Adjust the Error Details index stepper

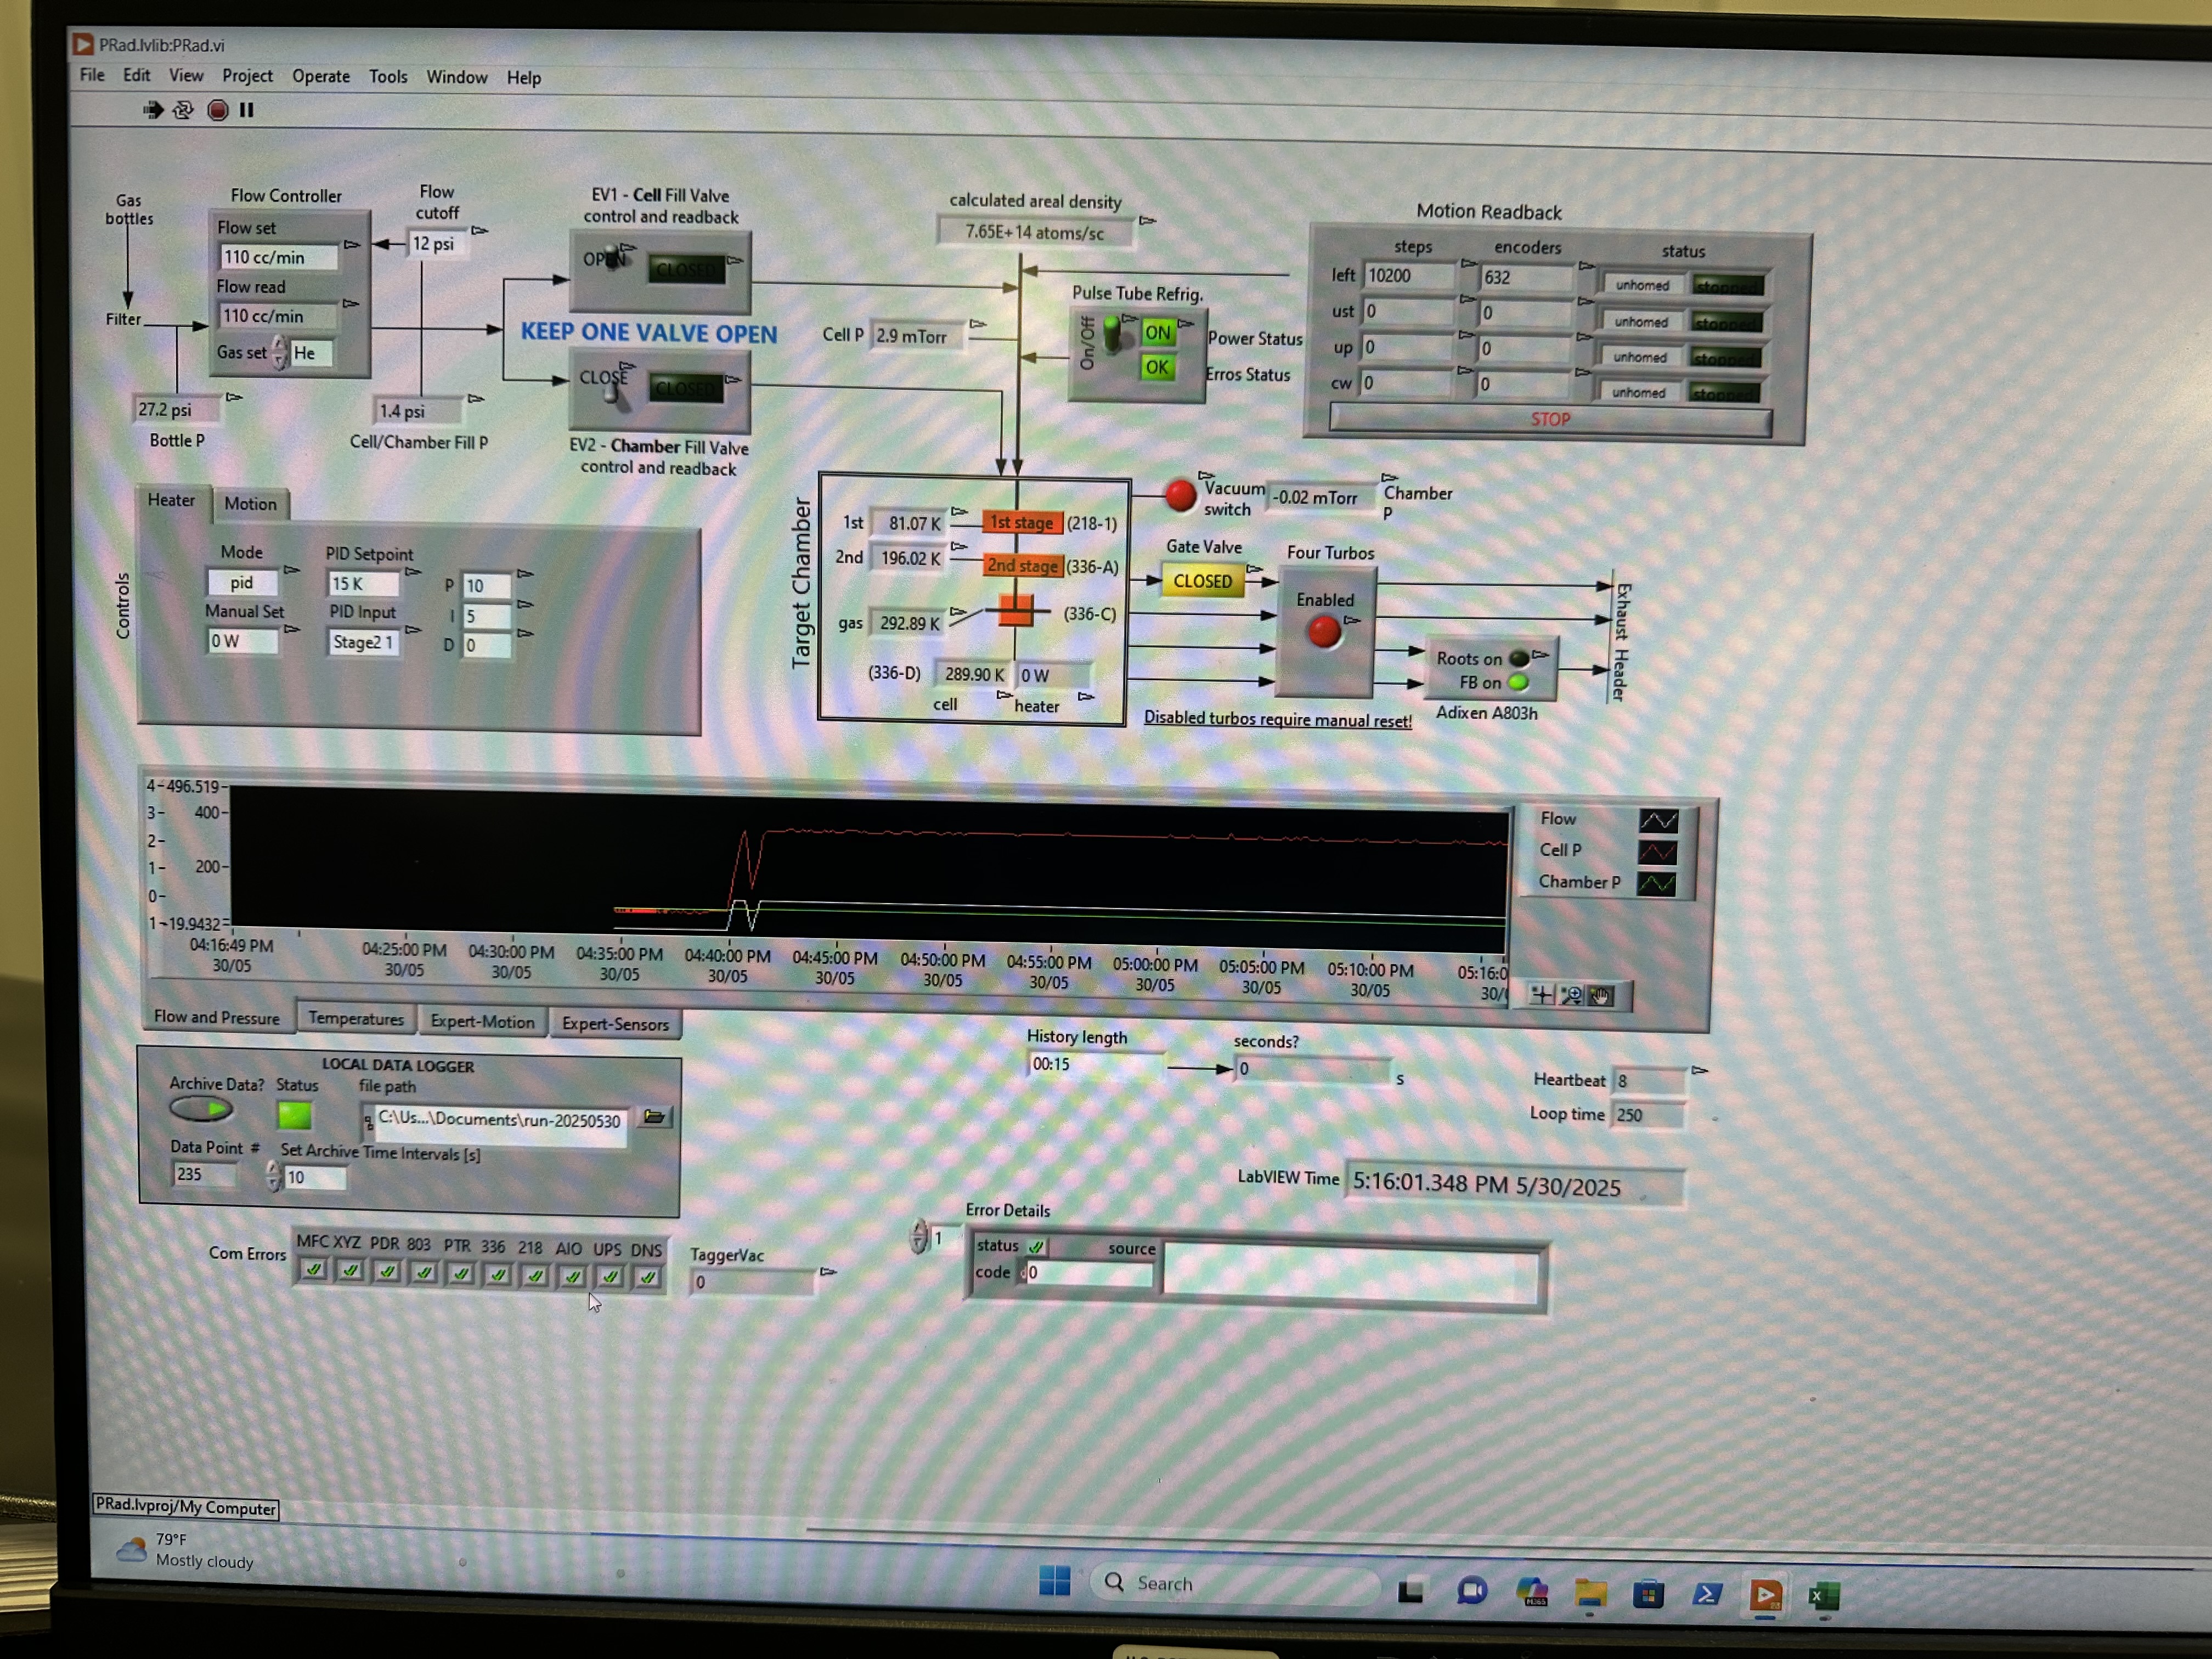tap(919, 1237)
